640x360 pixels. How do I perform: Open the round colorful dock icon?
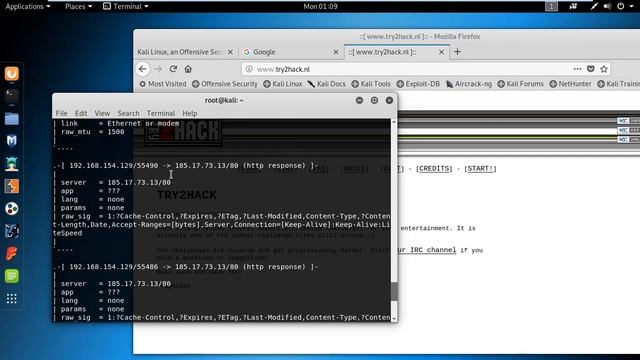12,209
